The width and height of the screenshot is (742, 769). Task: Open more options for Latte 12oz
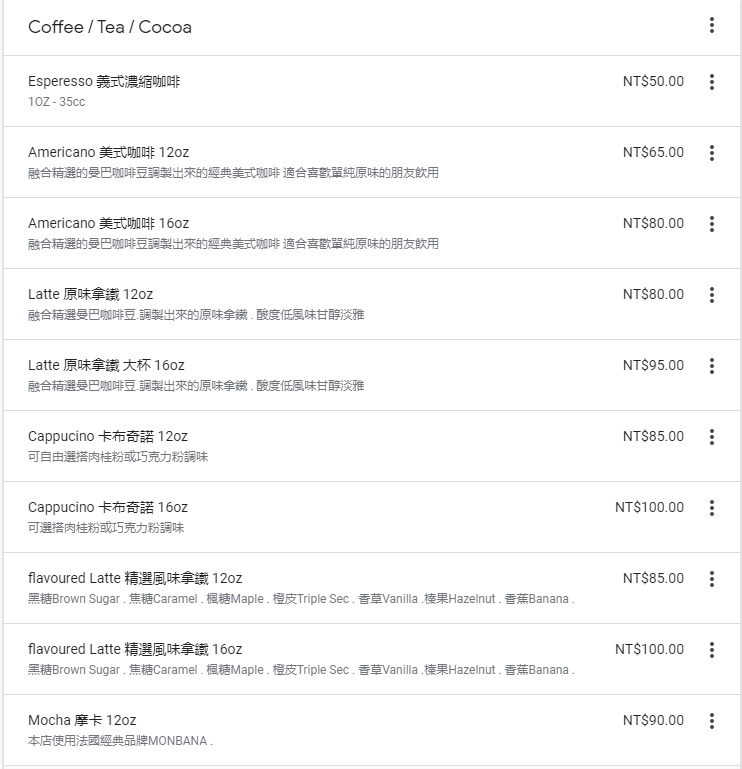click(711, 295)
